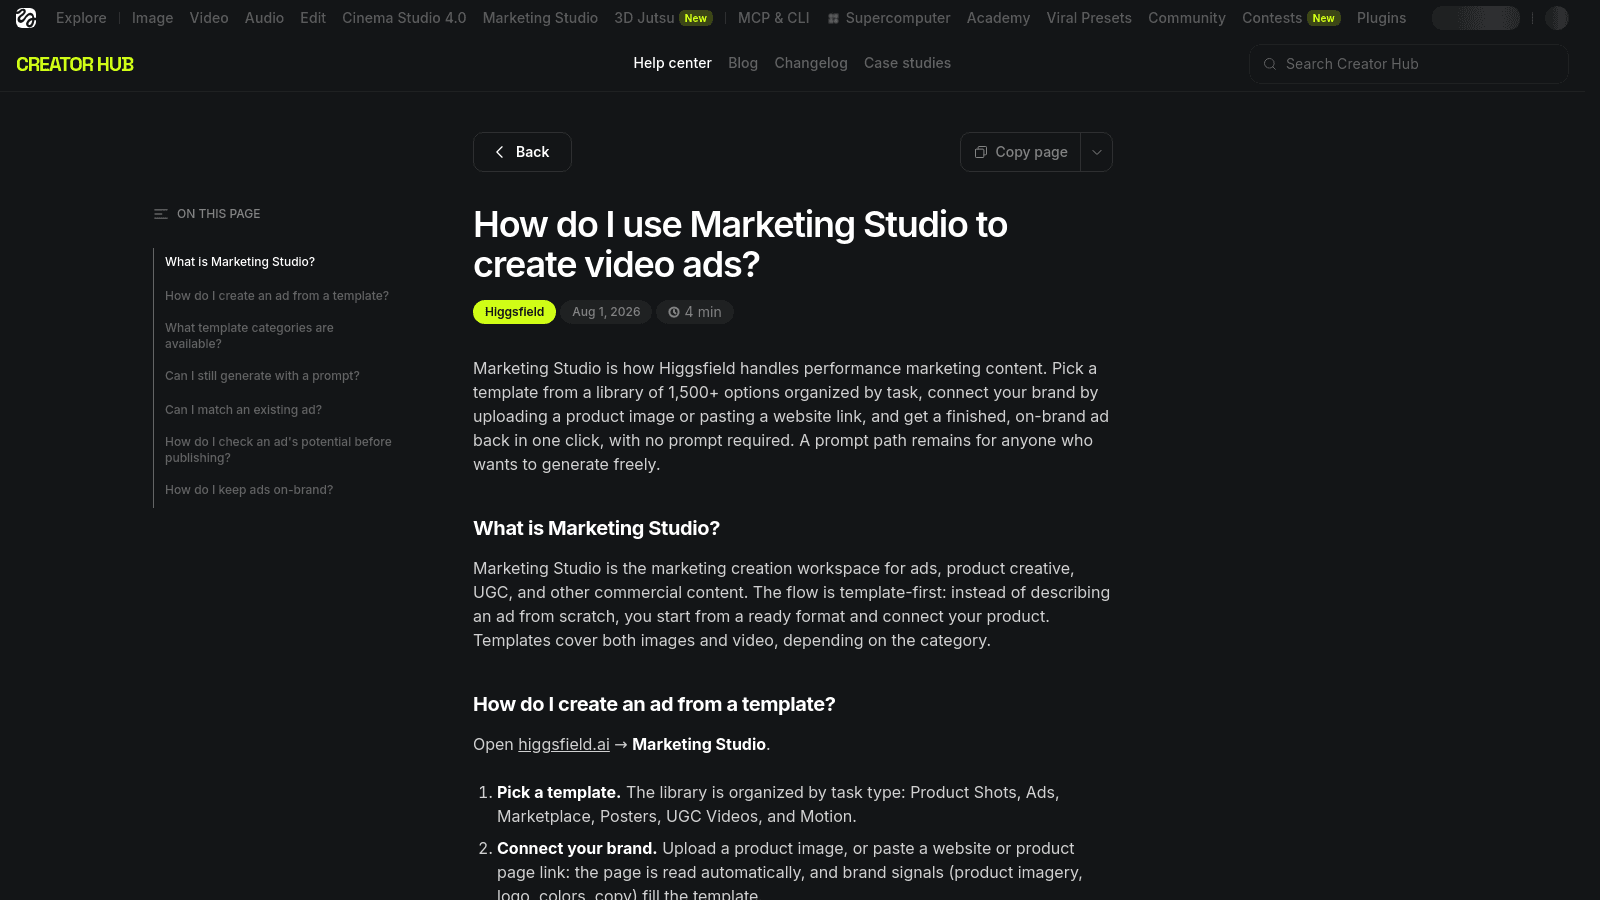Click the '4 min' read time text
This screenshot has height=900, width=1600.
703,312
